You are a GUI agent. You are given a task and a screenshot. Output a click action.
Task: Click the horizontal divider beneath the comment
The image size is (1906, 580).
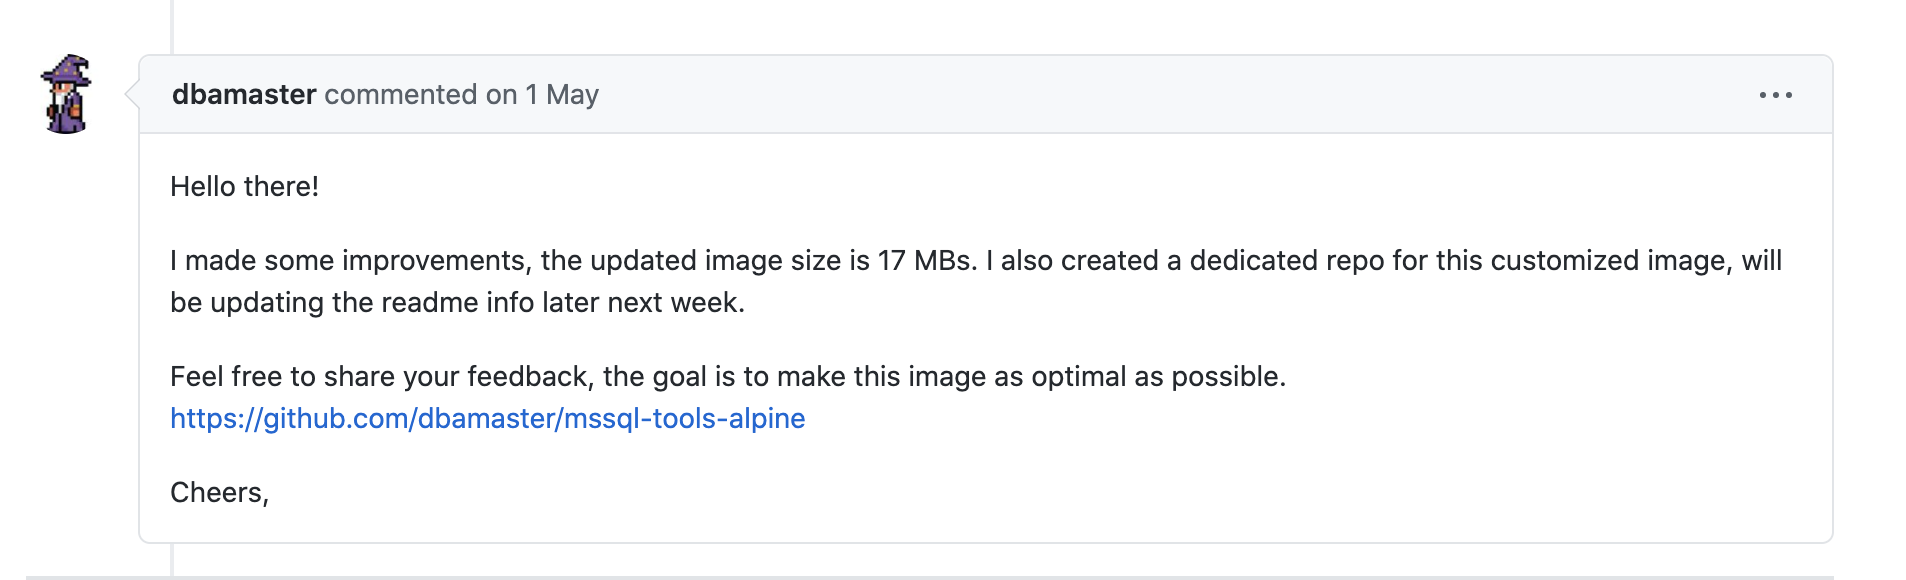click(x=930, y=577)
